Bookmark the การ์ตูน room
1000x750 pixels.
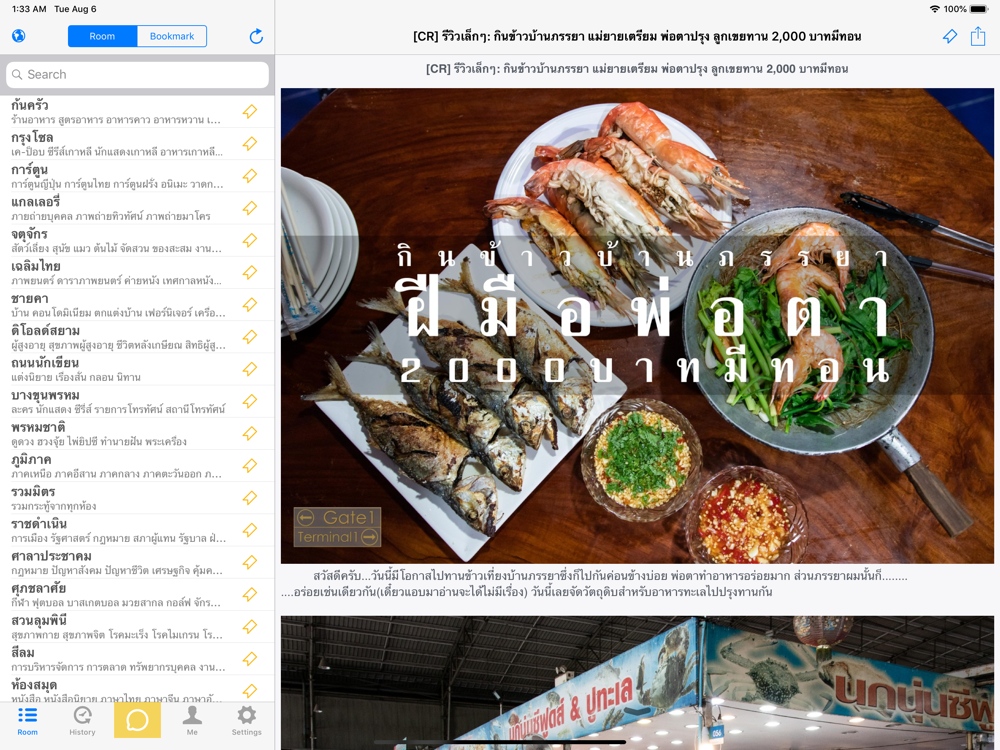(250, 176)
